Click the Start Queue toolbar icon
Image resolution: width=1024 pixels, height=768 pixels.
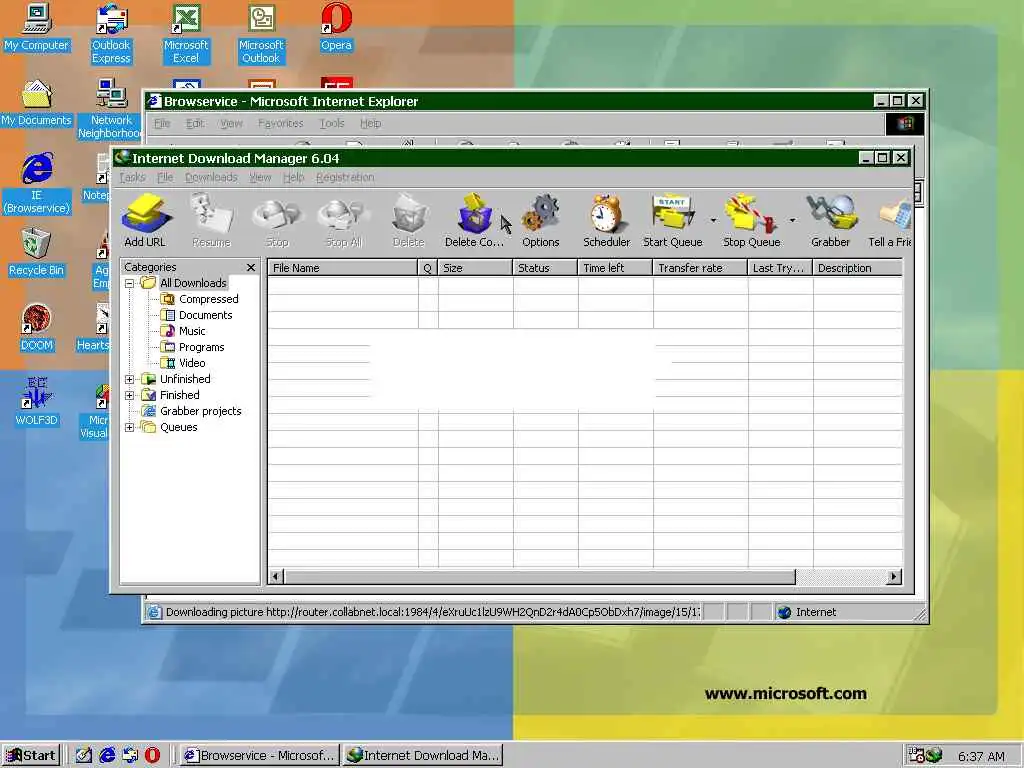tap(673, 221)
